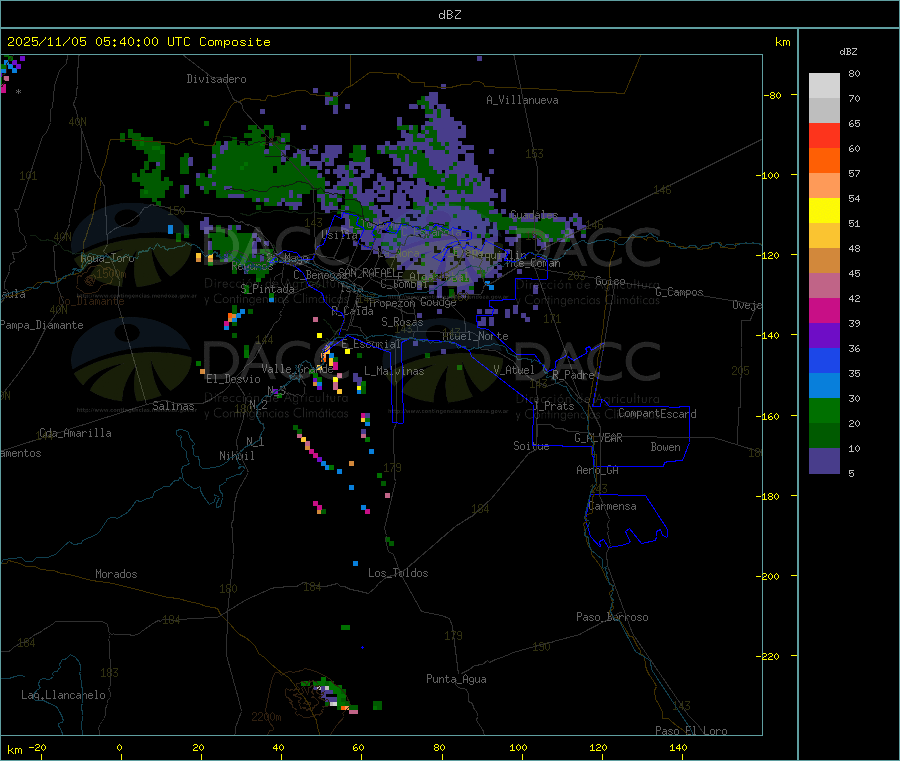This screenshot has width=900, height=761.
Task: Click the 'G_Campos' map label
Action: point(679,292)
